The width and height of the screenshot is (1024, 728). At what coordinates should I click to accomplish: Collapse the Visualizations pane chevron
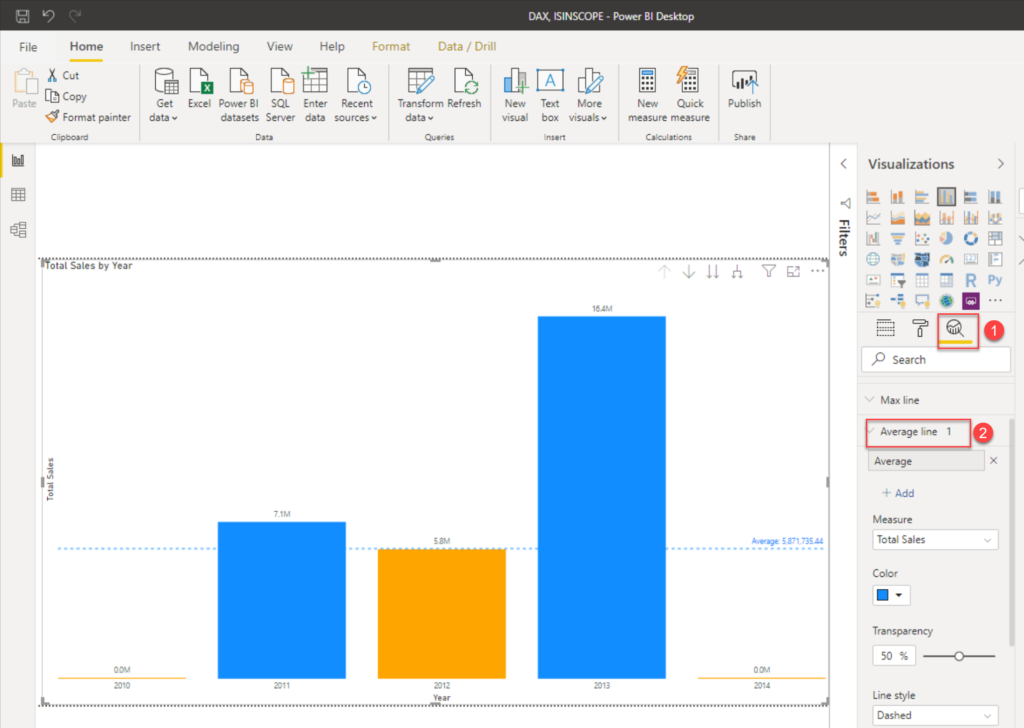point(1000,164)
